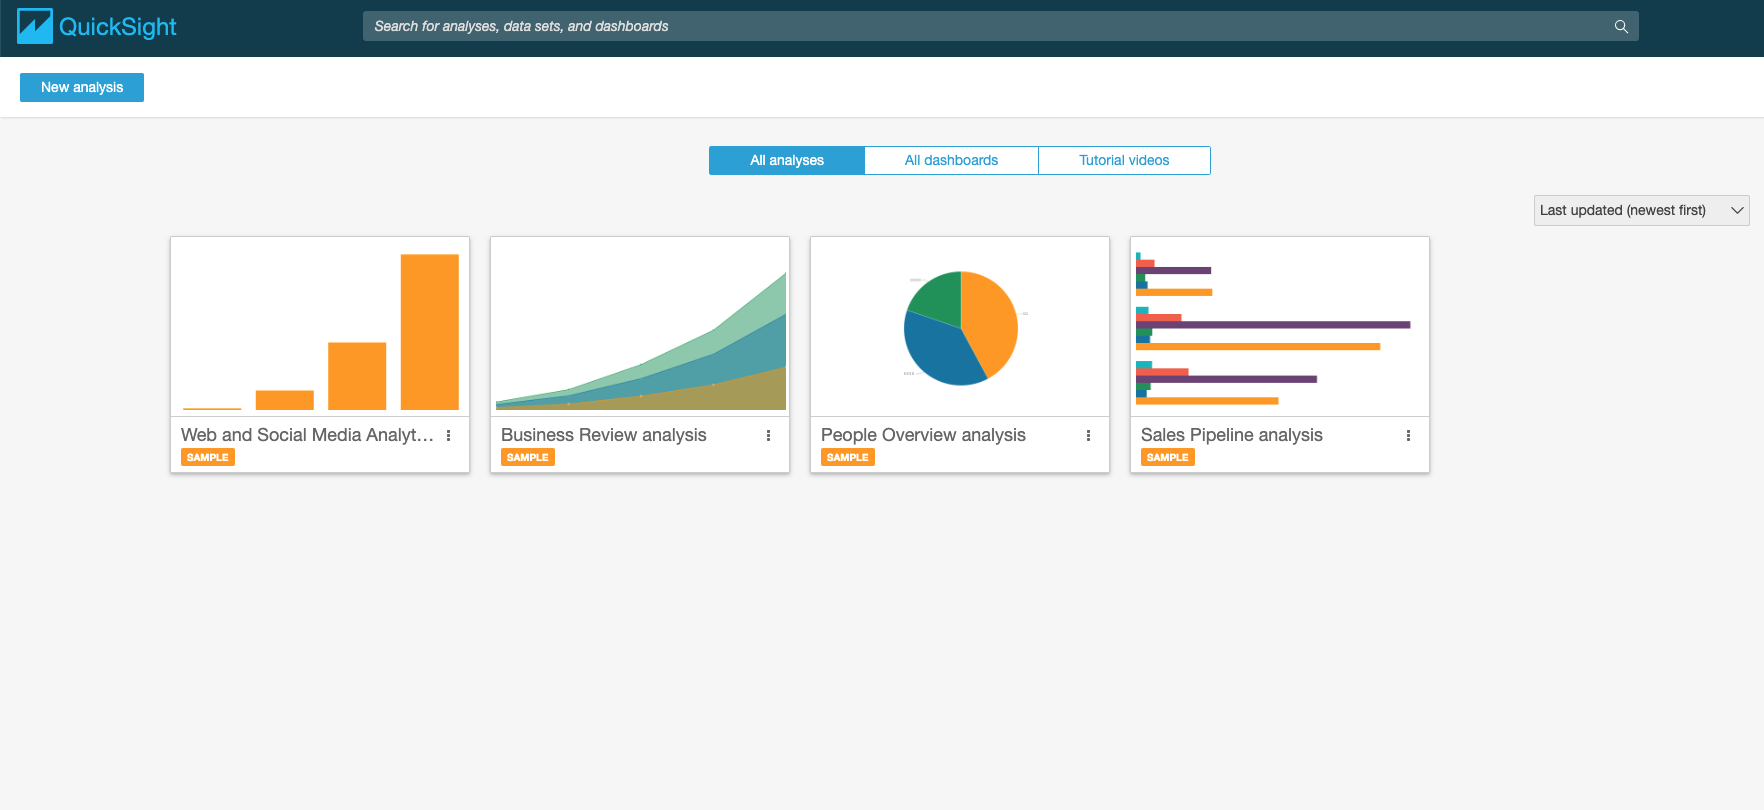This screenshot has width=1764, height=810.
Task: Select the Tutorial videos tab
Action: pos(1124,160)
